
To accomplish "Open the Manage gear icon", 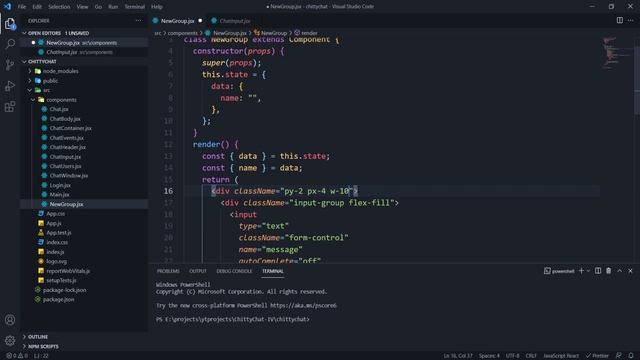I will [x=10, y=340].
